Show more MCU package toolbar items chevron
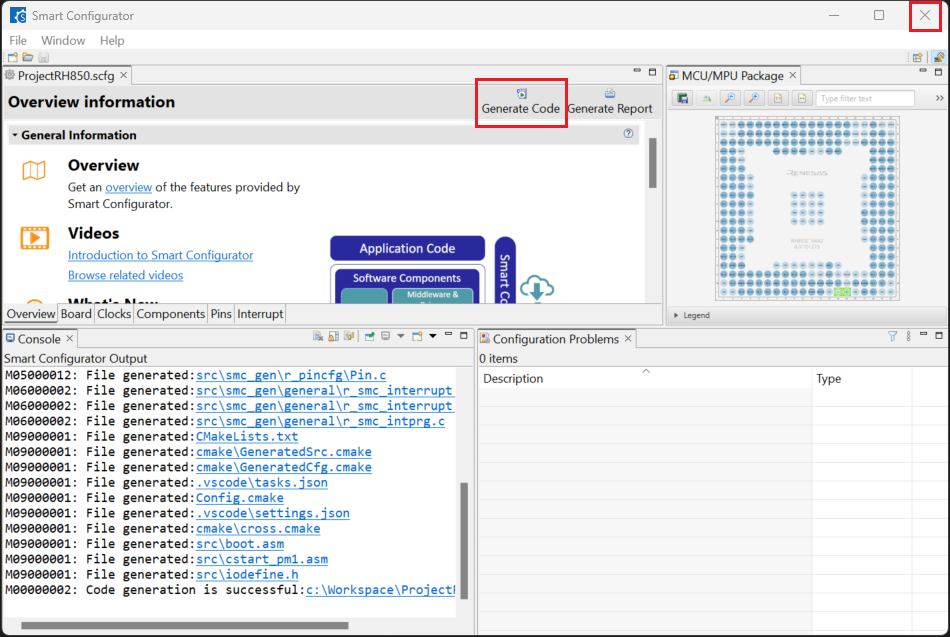This screenshot has height=637, width=950. tap(939, 98)
